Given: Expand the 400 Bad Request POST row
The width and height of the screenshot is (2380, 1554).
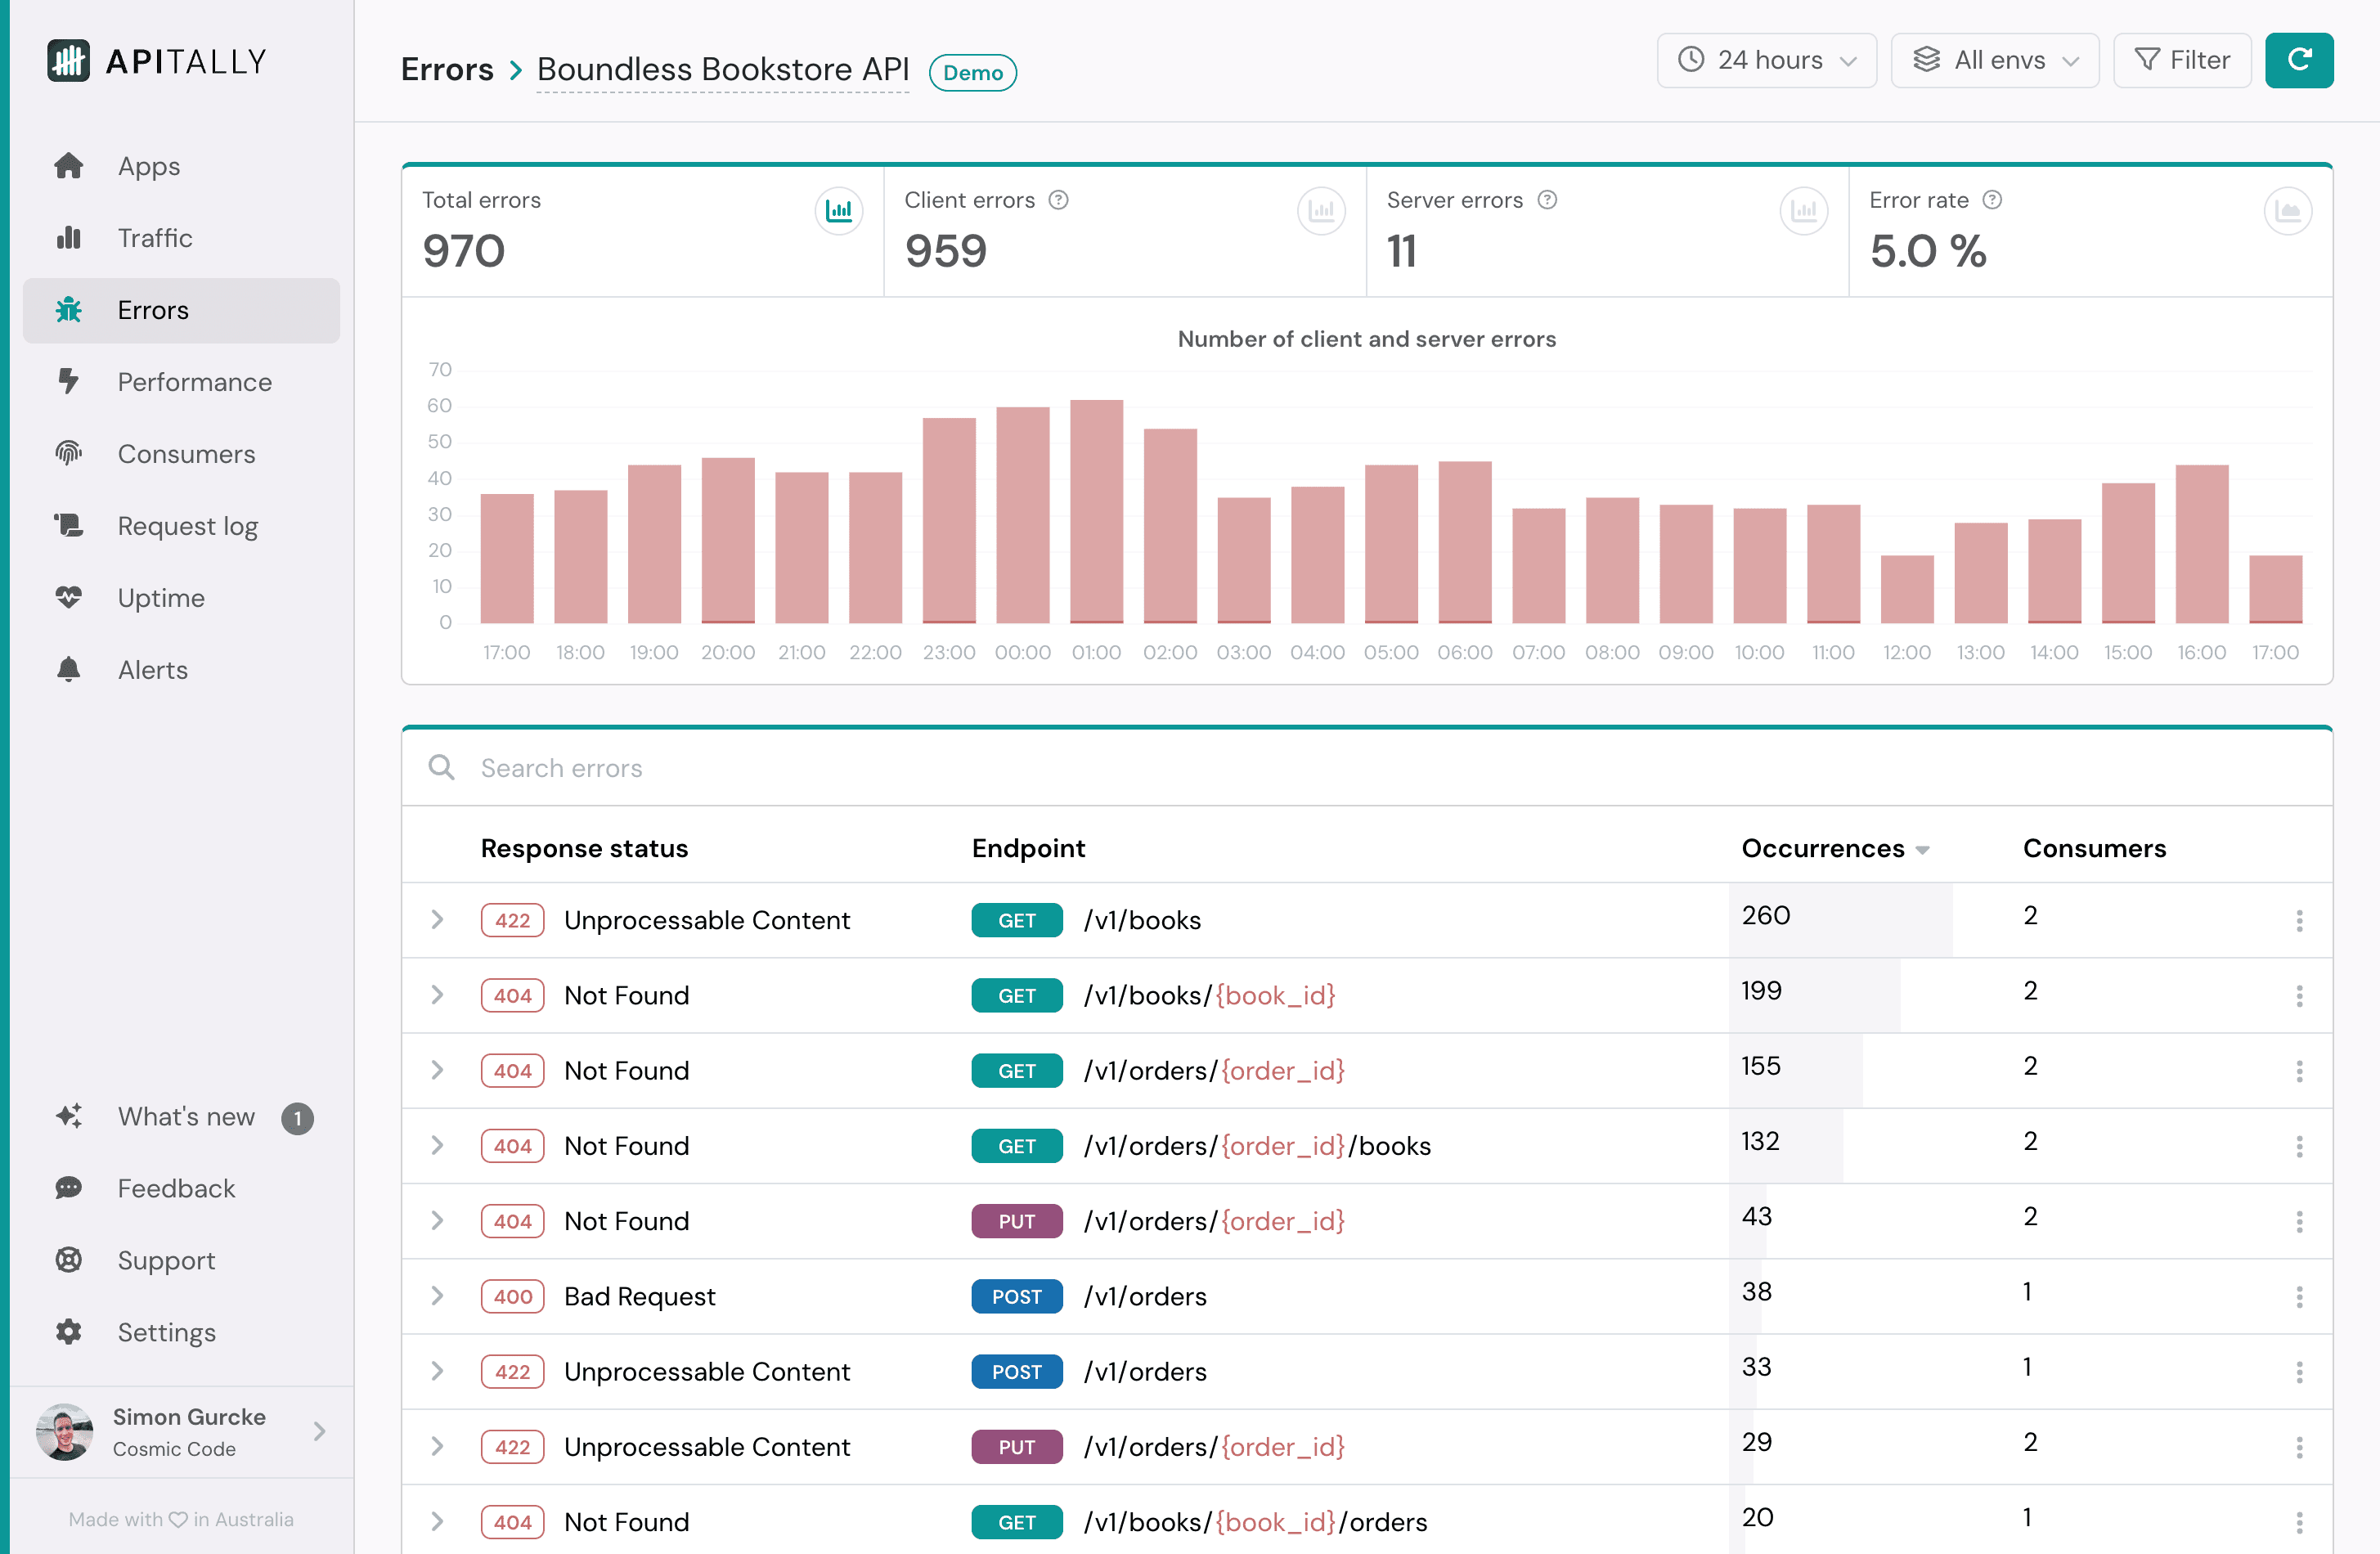Looking at the screenshot, I should coord(437,1296).
